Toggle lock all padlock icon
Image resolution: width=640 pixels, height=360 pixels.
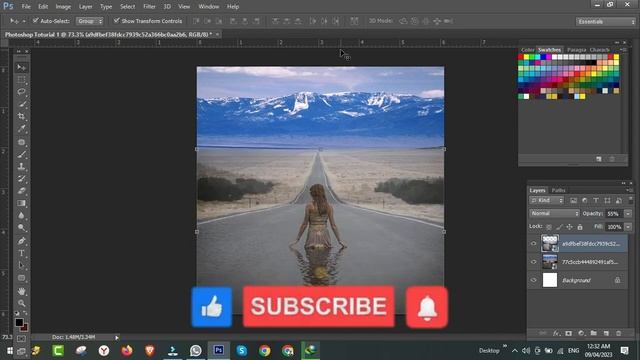click(580, 227)
